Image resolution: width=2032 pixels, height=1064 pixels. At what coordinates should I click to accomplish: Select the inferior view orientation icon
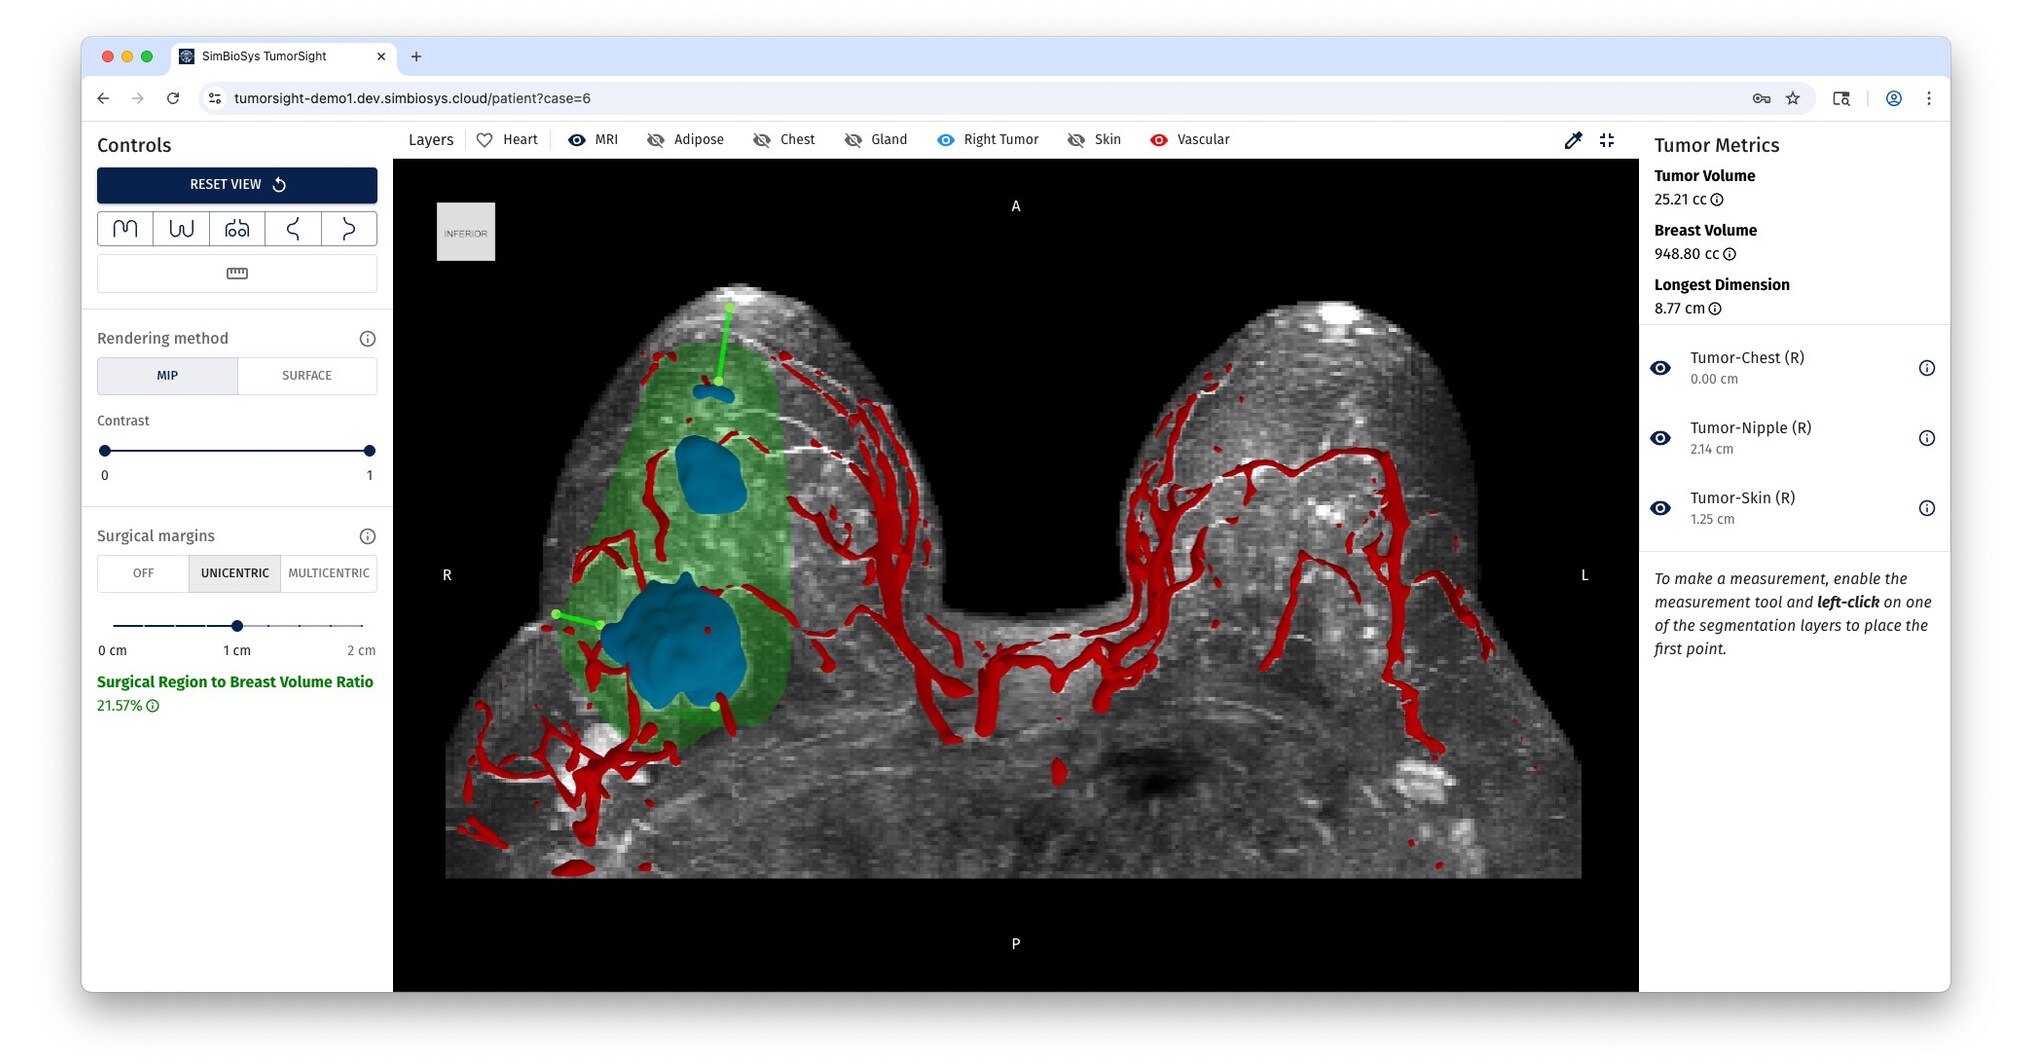pyautogui.click(x=181, y=228)
